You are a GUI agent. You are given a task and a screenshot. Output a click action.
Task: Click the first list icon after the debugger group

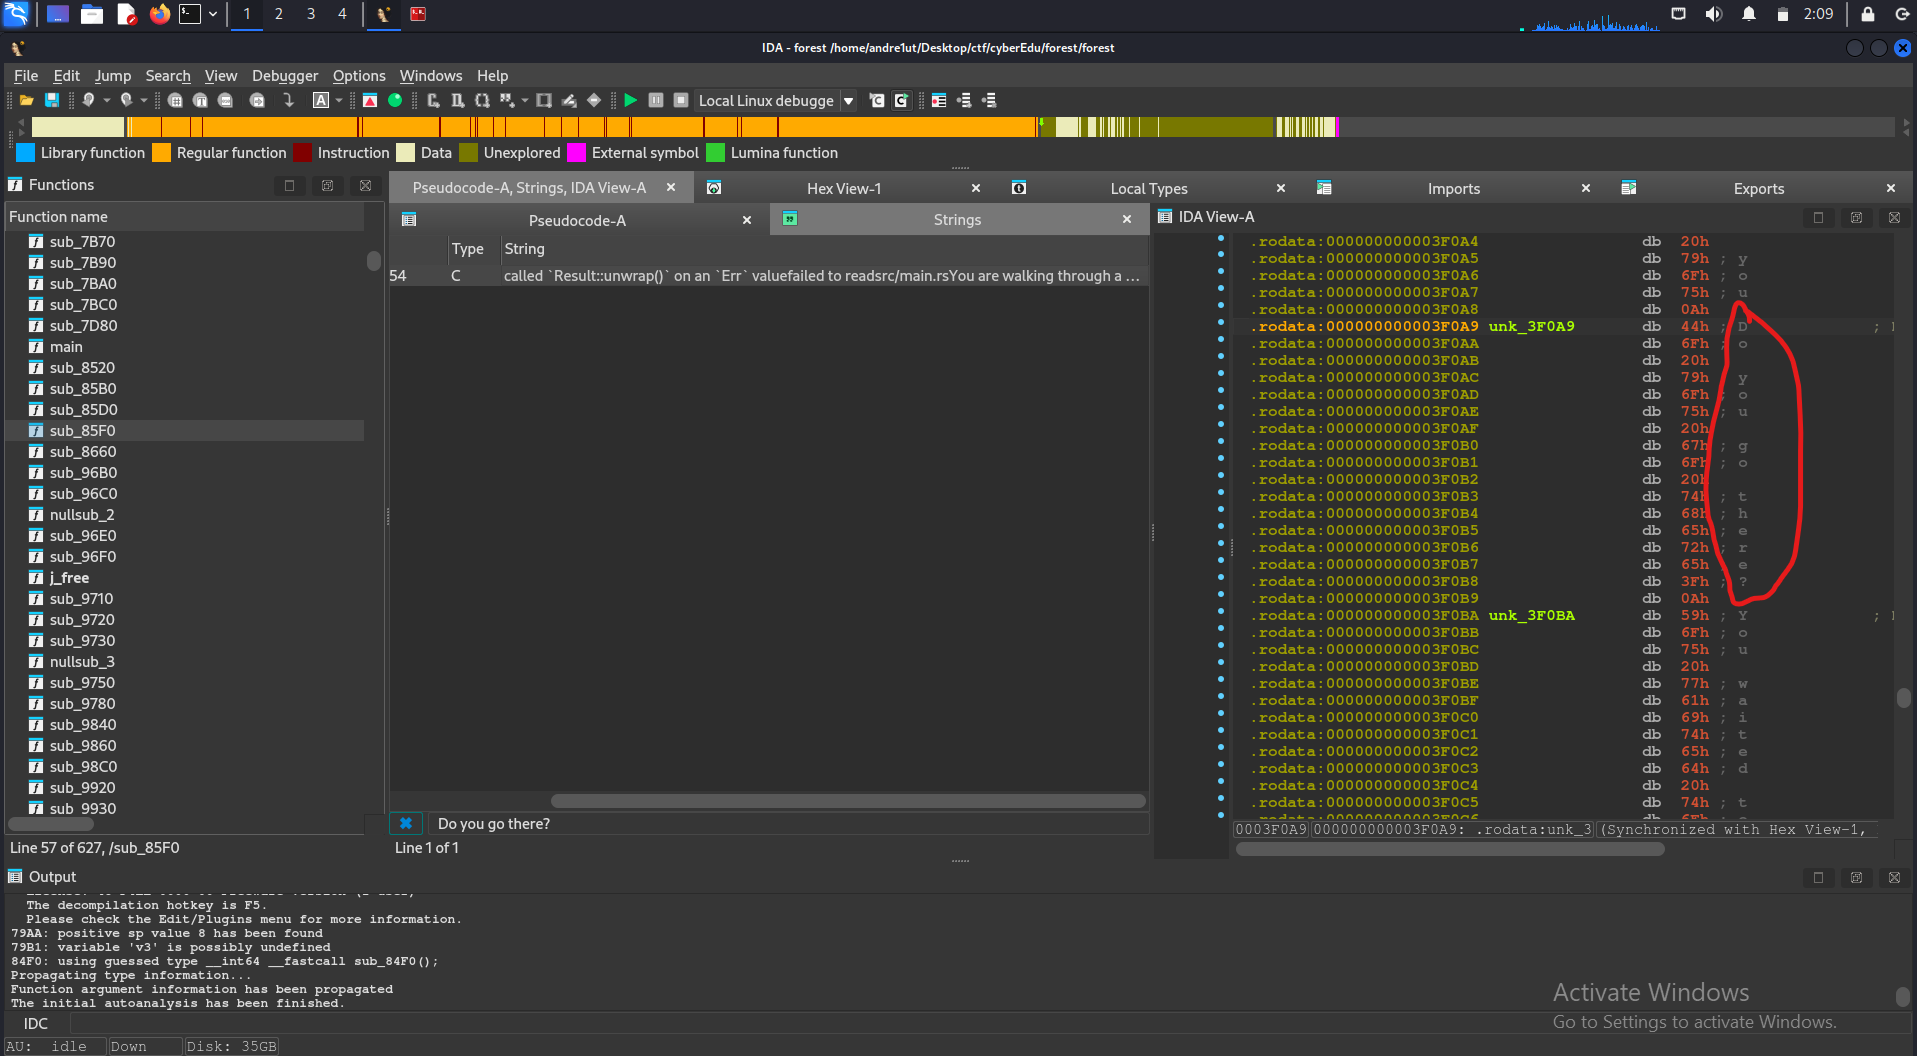(939, 100)
